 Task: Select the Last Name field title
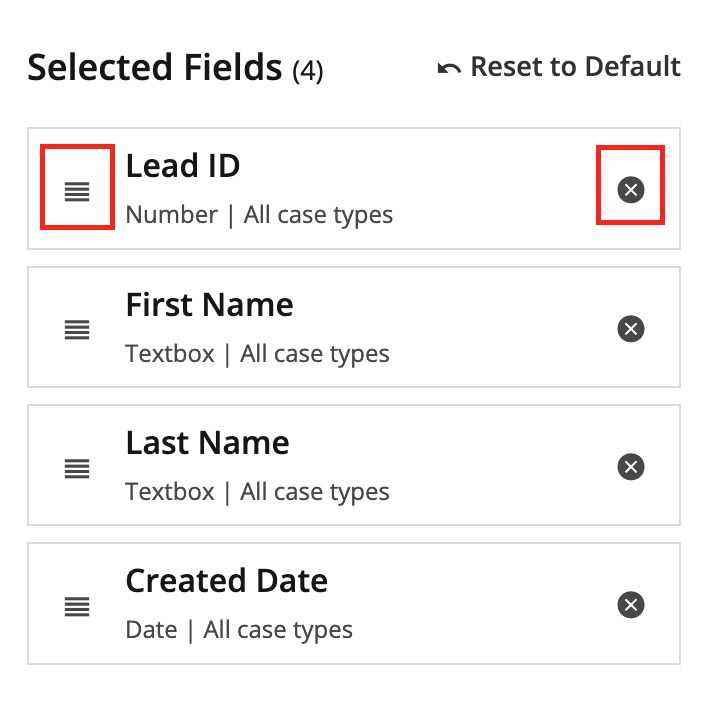[207, 443]
